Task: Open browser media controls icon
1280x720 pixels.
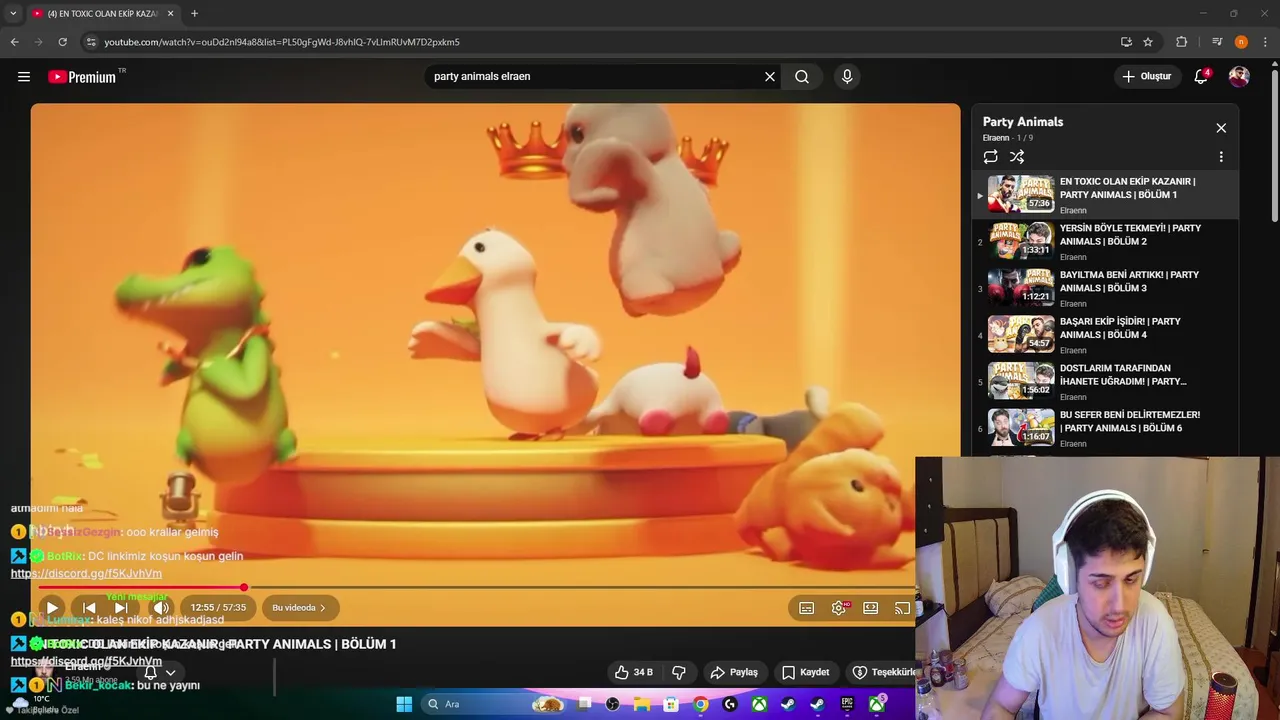Action: (1217, 42)
